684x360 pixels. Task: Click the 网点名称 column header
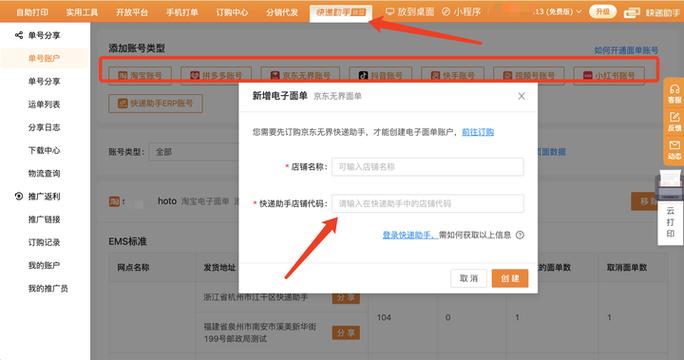[x=133, y=267]
